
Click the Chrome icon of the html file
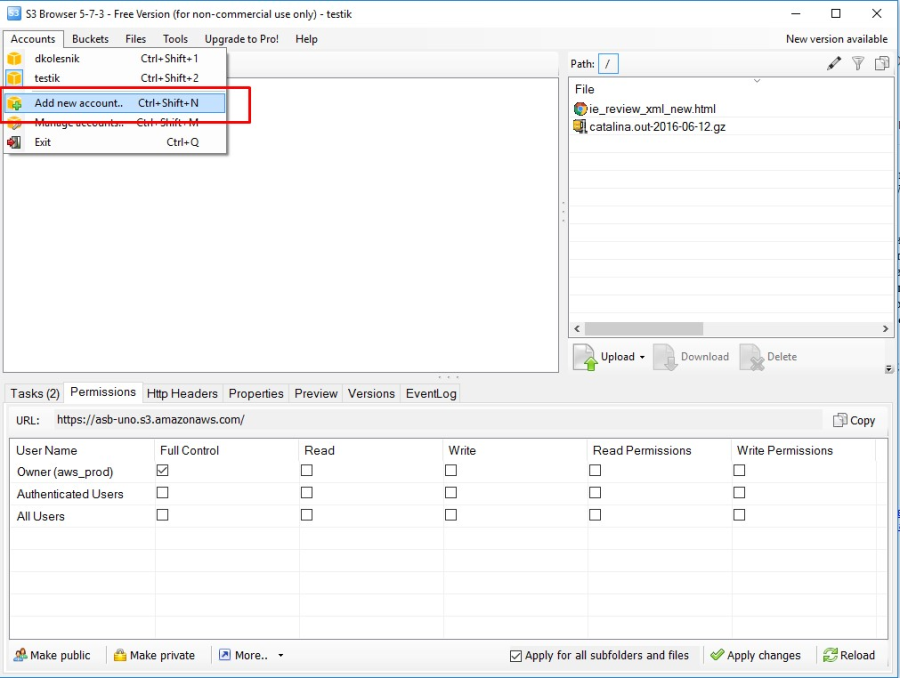pyautogui.click(x=580, y=109)
